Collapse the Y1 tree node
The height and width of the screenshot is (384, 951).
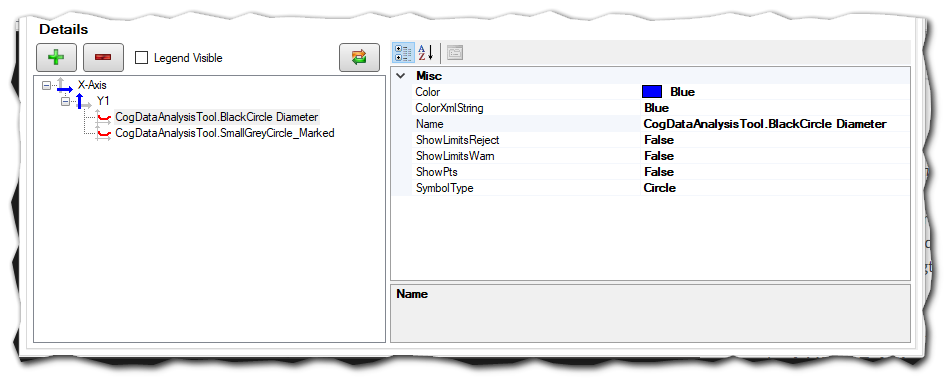pos(65,101)
